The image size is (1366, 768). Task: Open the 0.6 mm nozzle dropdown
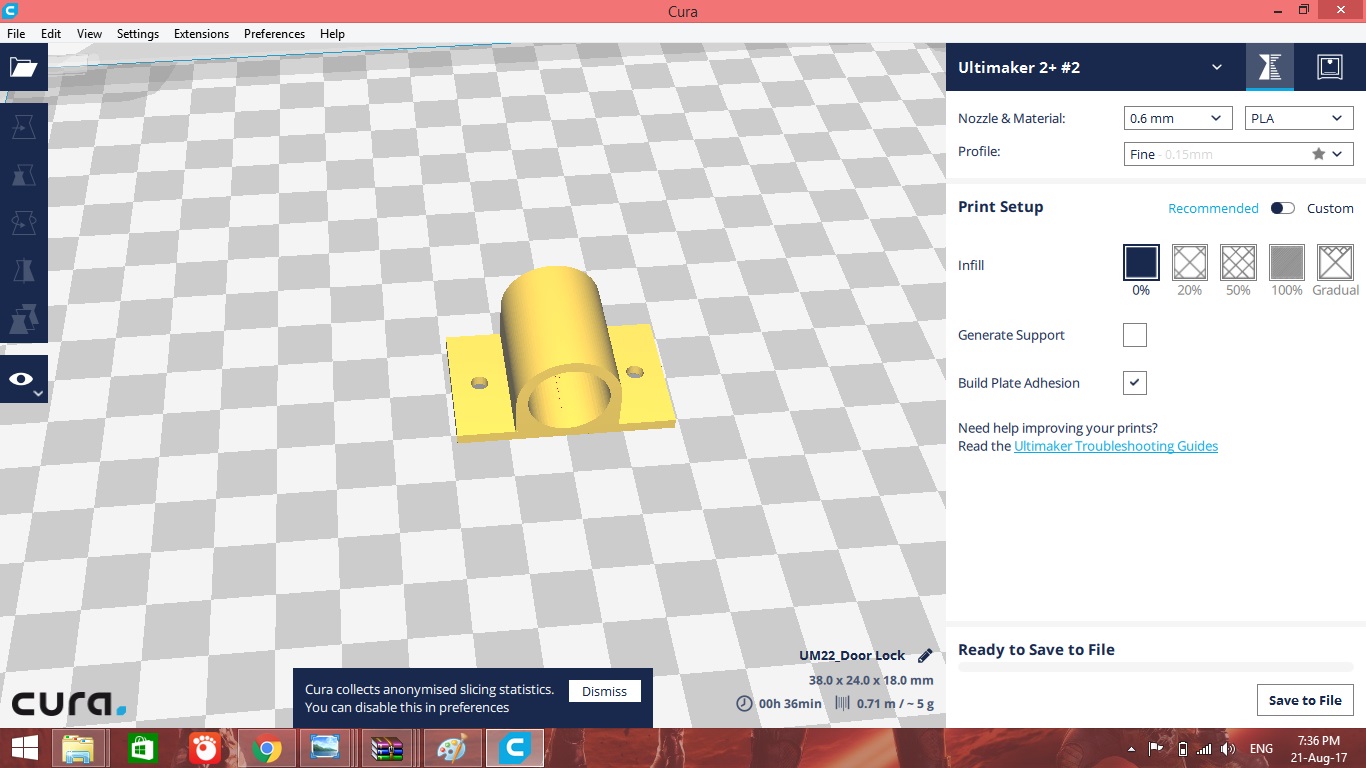click(x=1177, y=118)
